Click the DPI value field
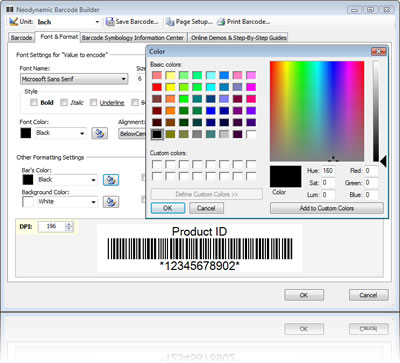The image size is (400, 363). tap(52, 226)
